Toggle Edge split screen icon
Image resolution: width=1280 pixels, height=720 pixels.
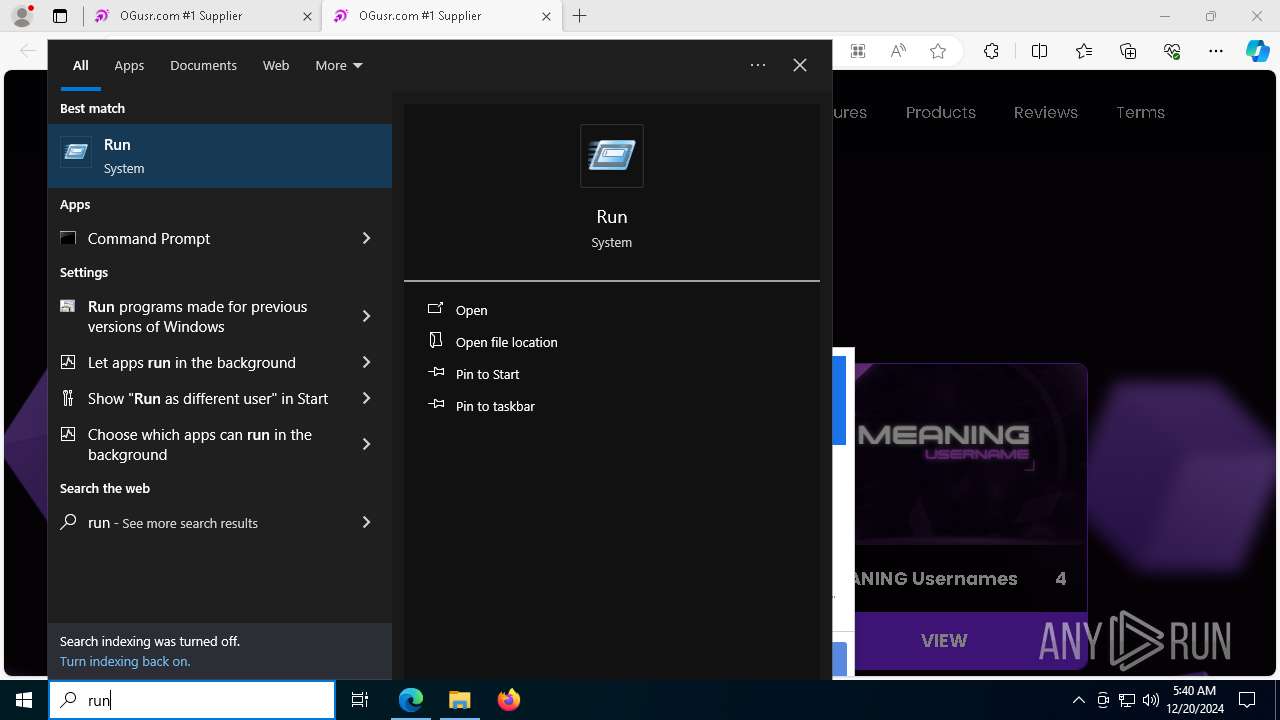click(1039, 51)
